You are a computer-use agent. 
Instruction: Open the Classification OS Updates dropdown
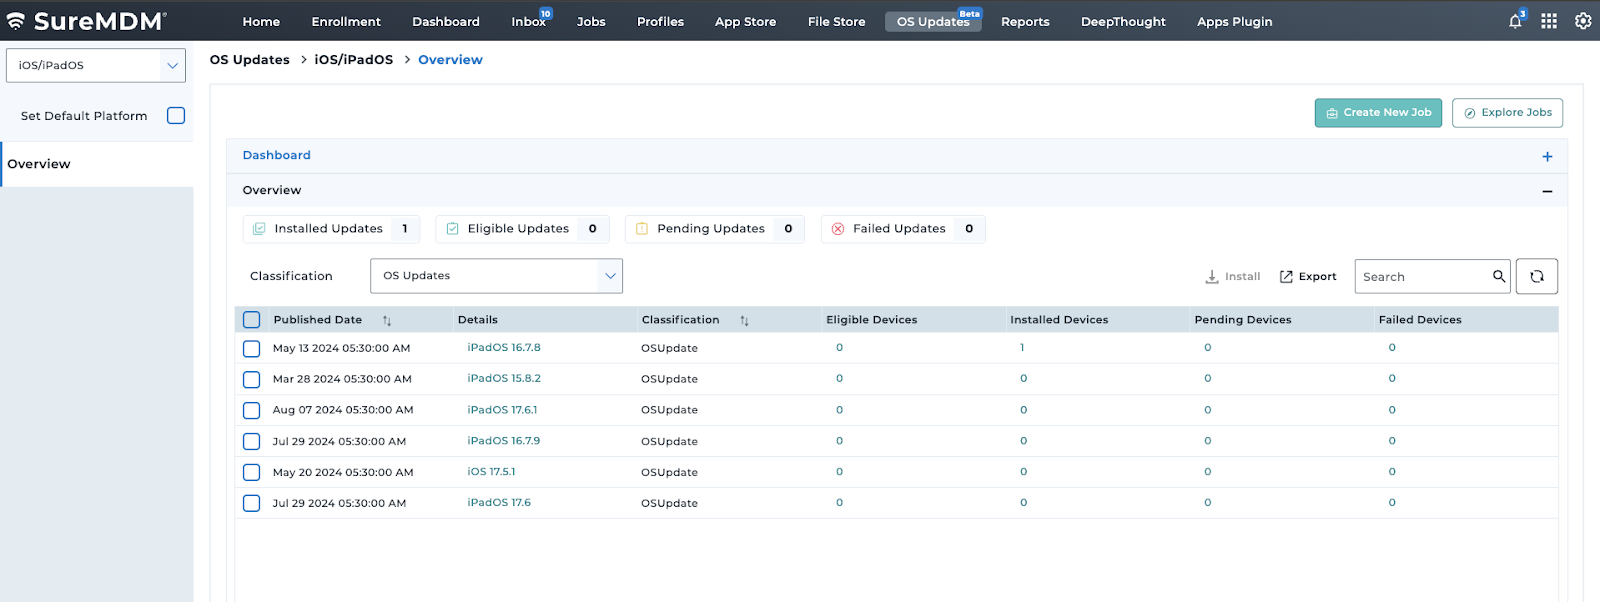click(496, 276)
